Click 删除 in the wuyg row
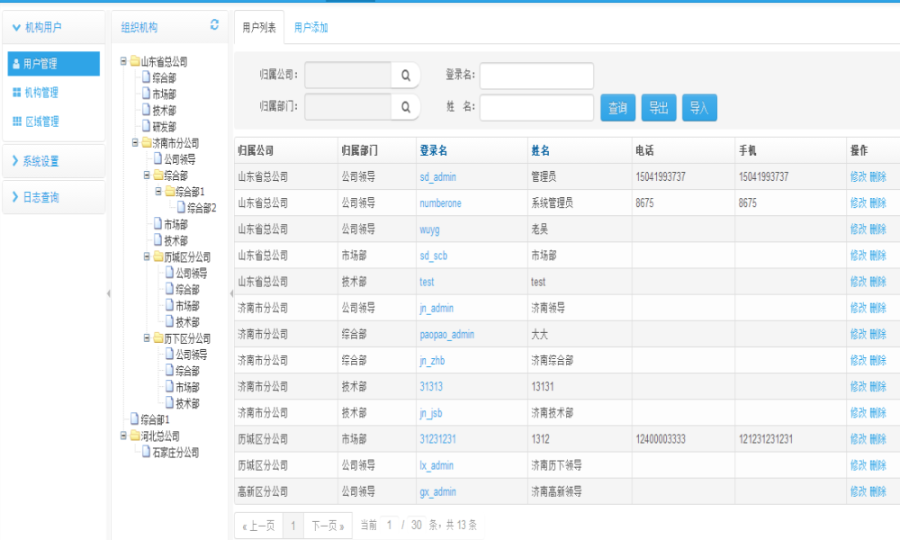Screen dimensions: 900x540 click(x=878, y=230)
